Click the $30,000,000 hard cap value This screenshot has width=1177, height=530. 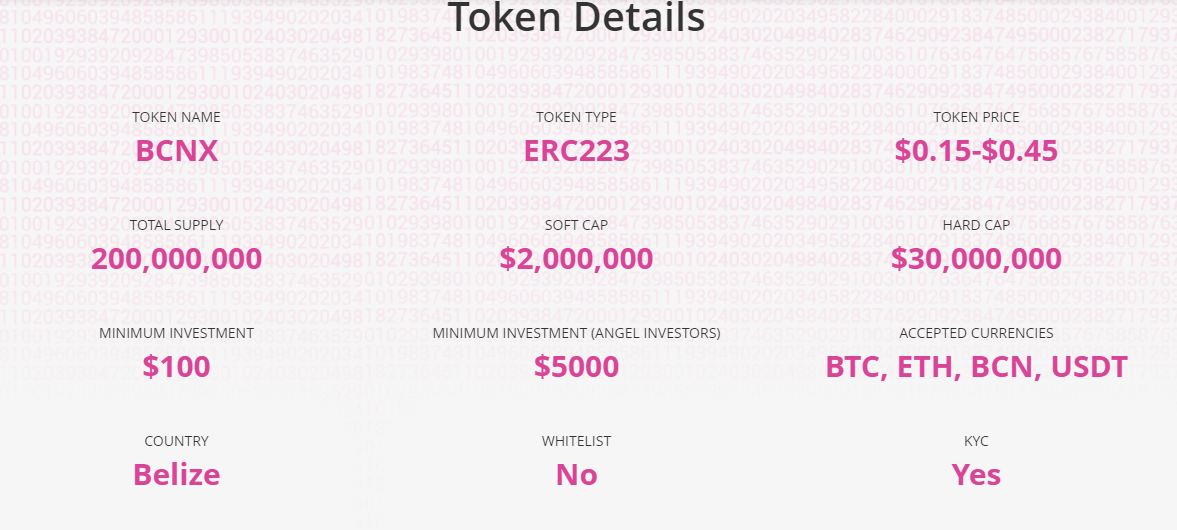(976, 259)
